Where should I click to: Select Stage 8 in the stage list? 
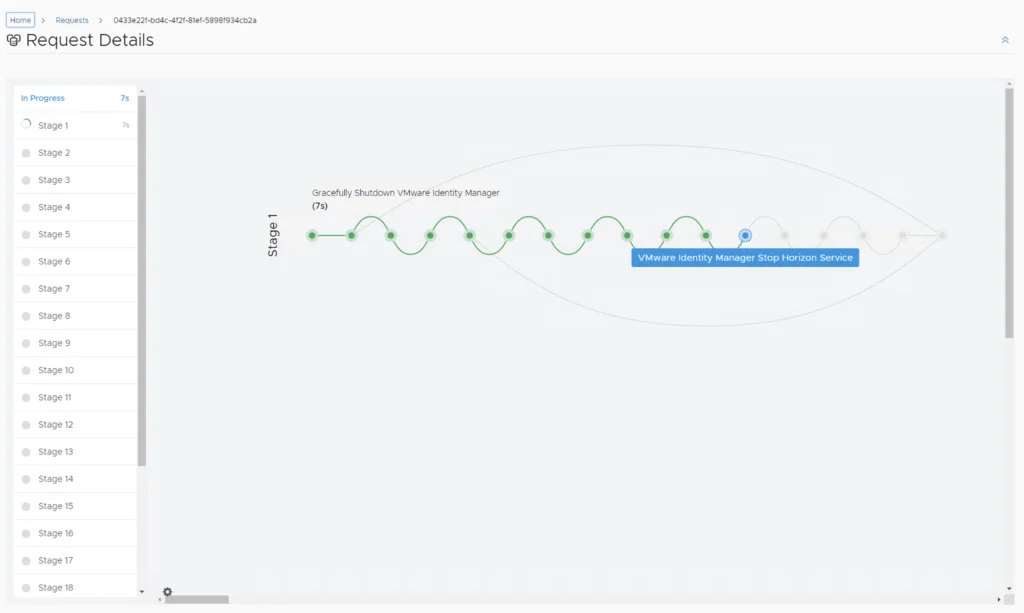pos(75,316)
